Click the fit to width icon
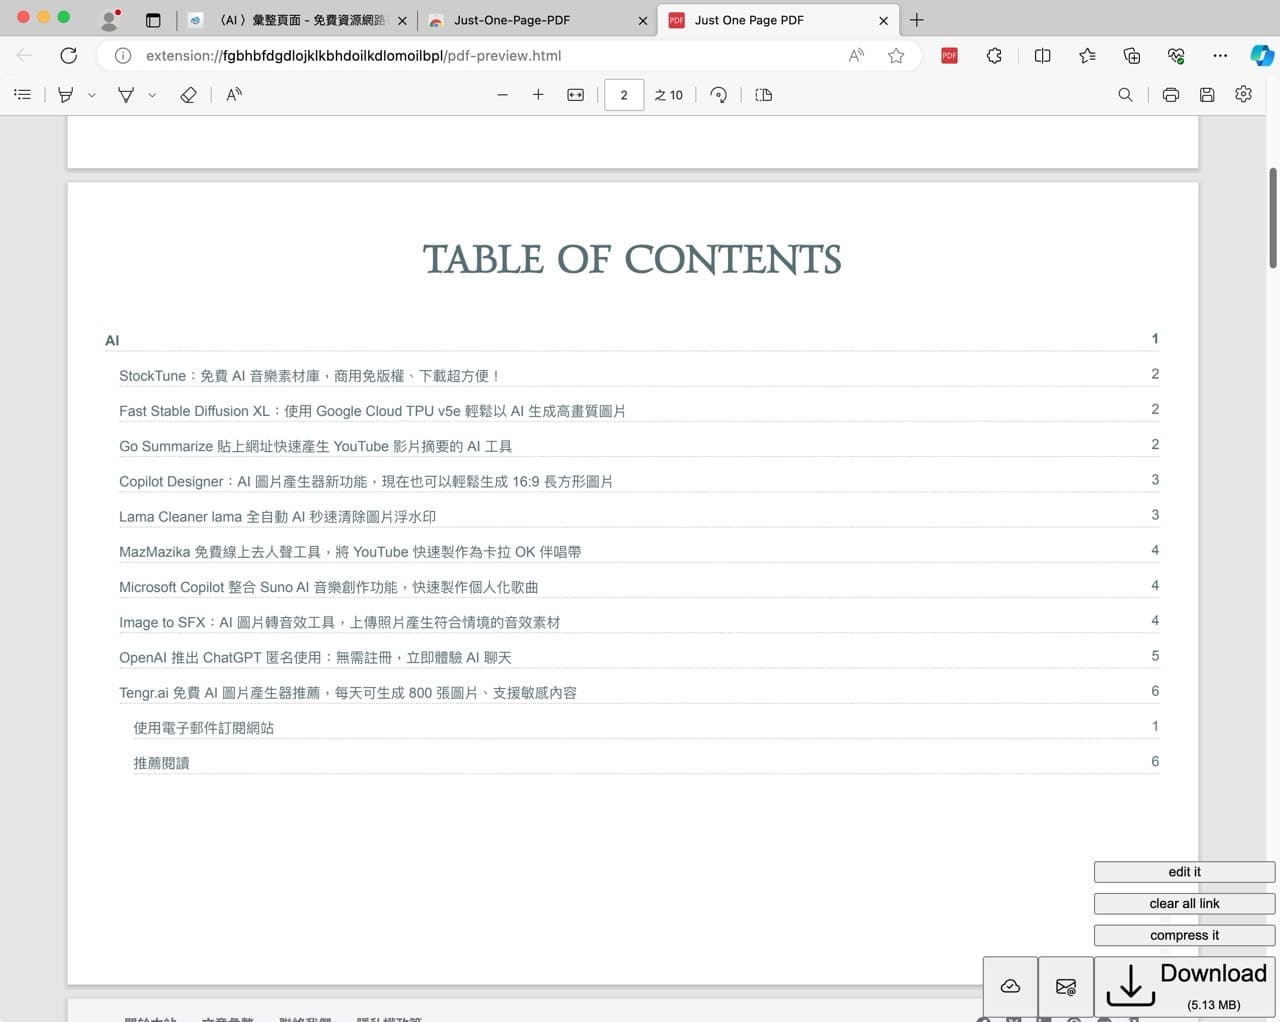The image size is (1280, 1022). tap(575, 95)
